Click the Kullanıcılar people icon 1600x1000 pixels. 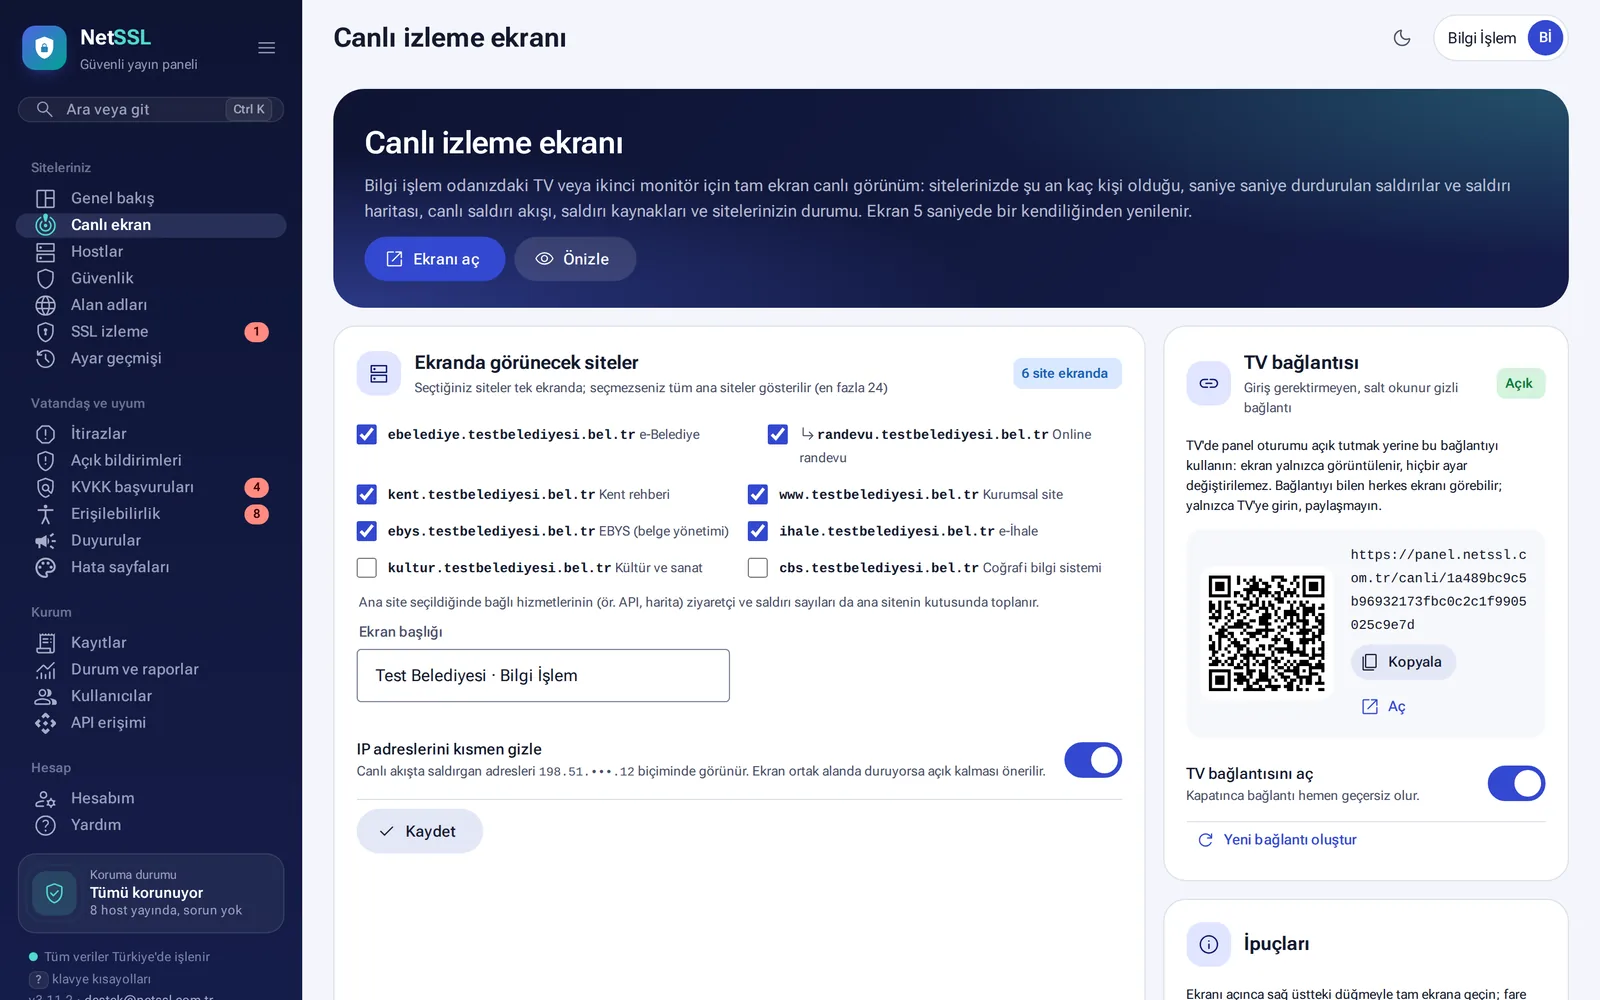[45, 696]
